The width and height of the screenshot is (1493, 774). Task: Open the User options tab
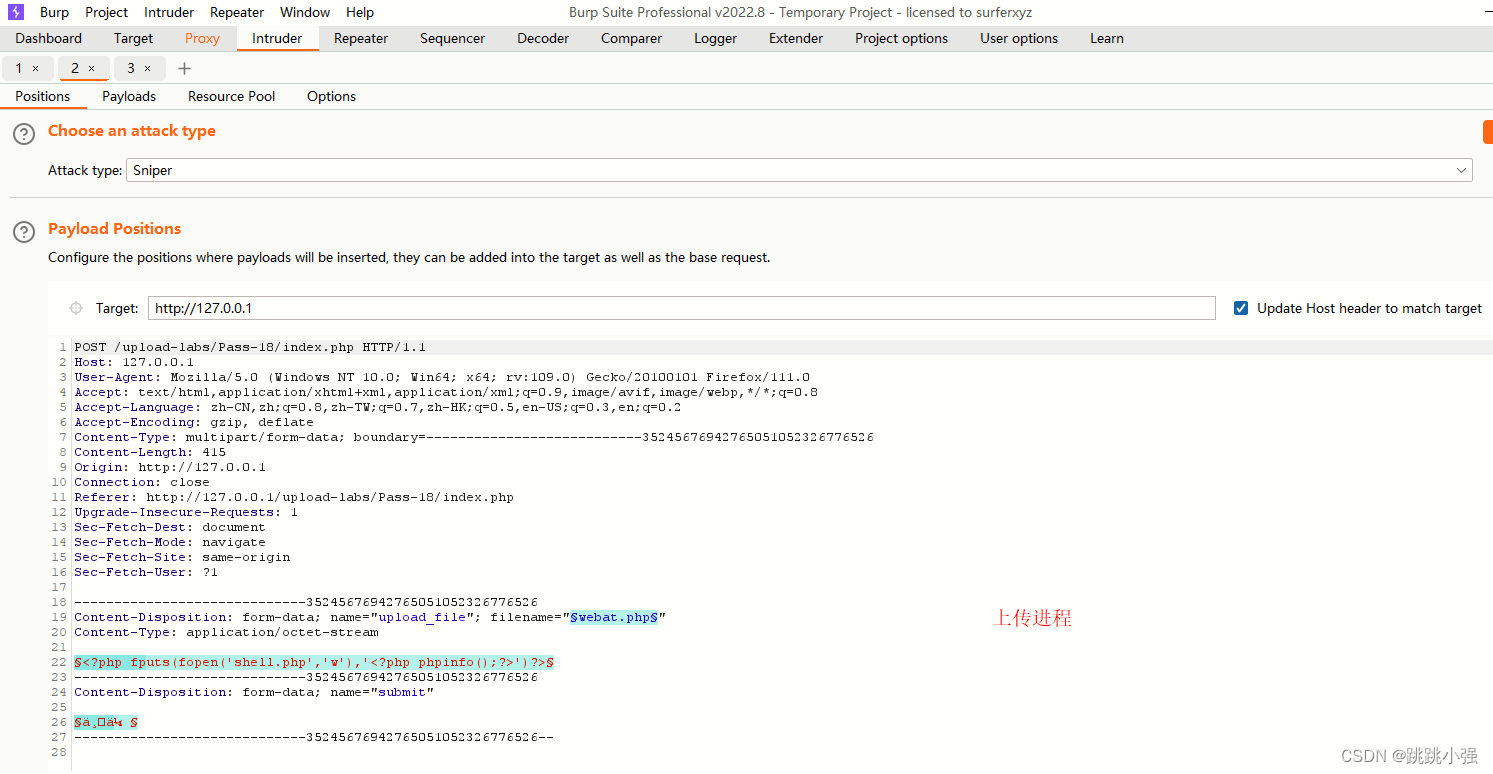tap(1019, 38)
